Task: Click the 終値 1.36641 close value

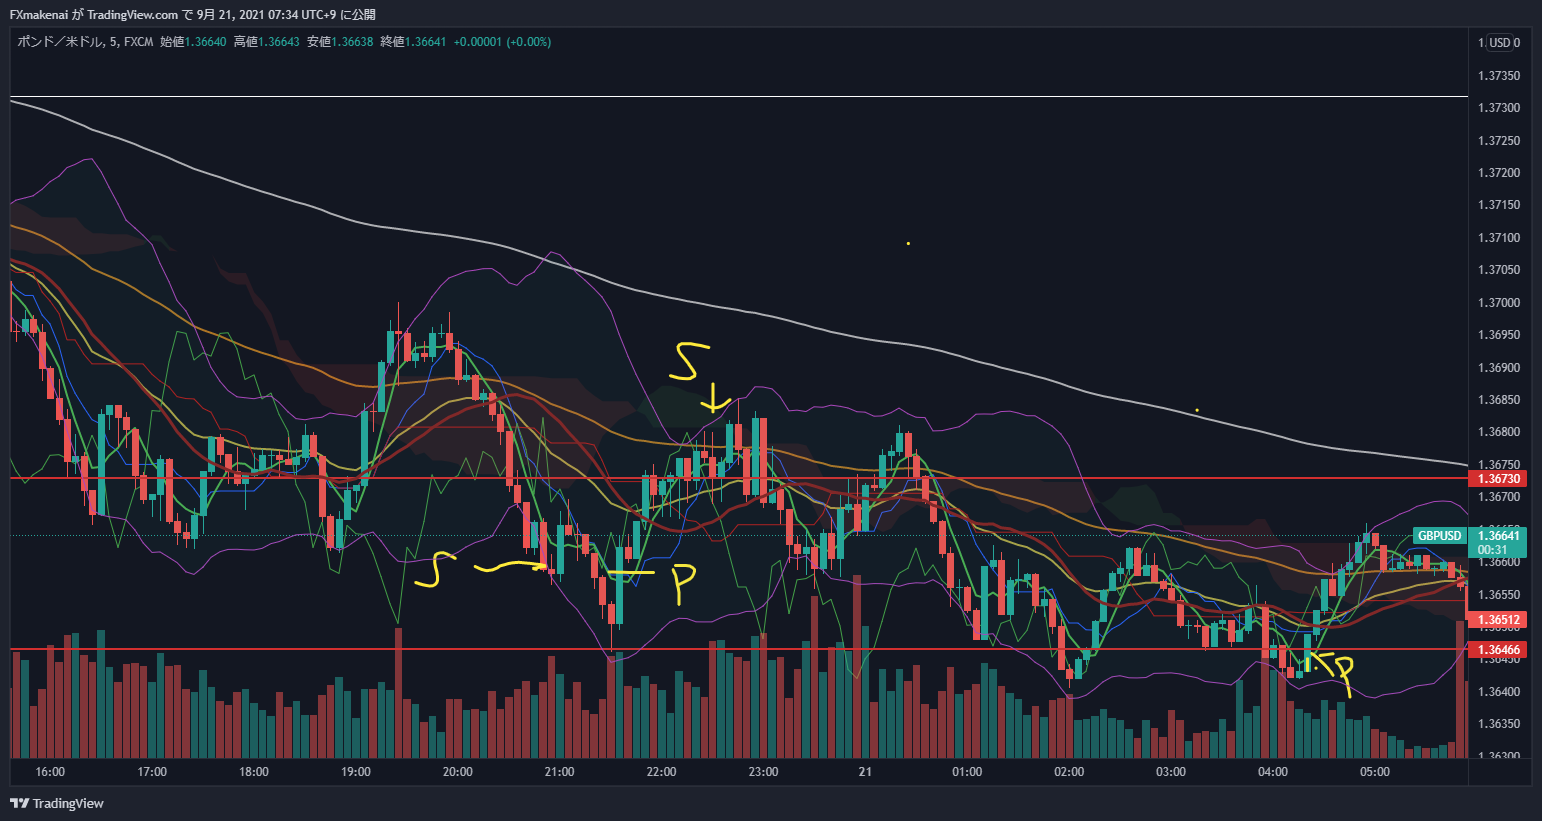Action: coord(413,42)
